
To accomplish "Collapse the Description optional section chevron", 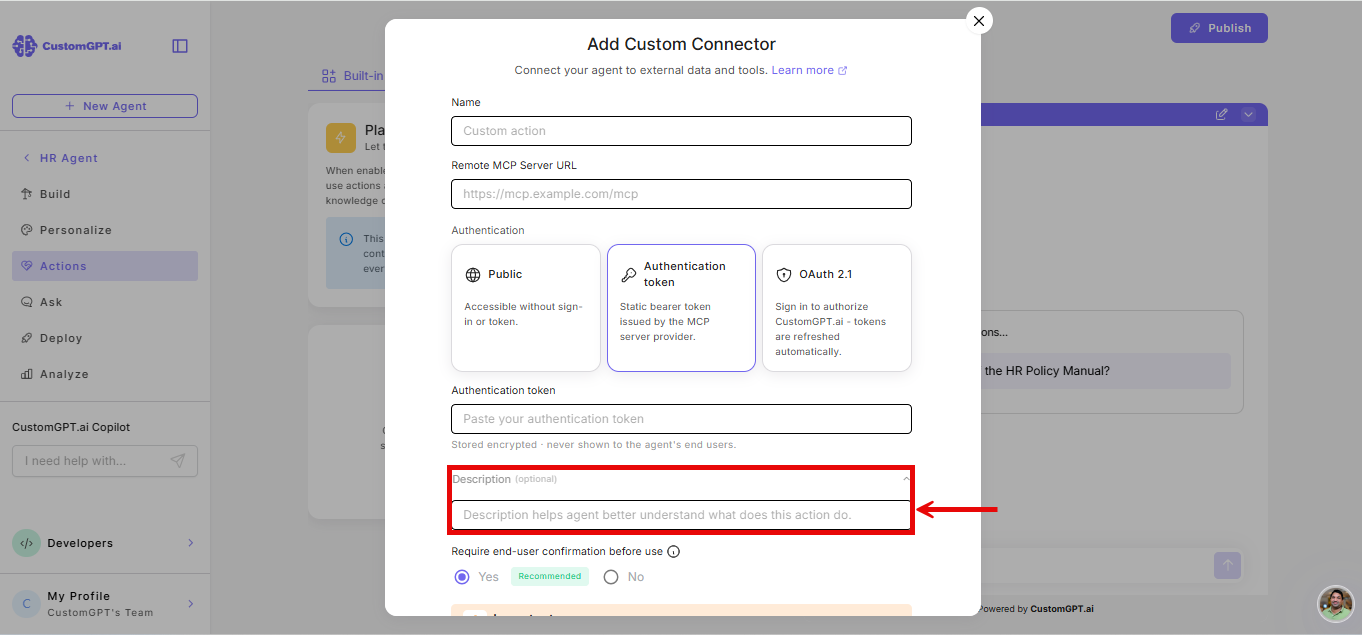I will coord(906,479).
